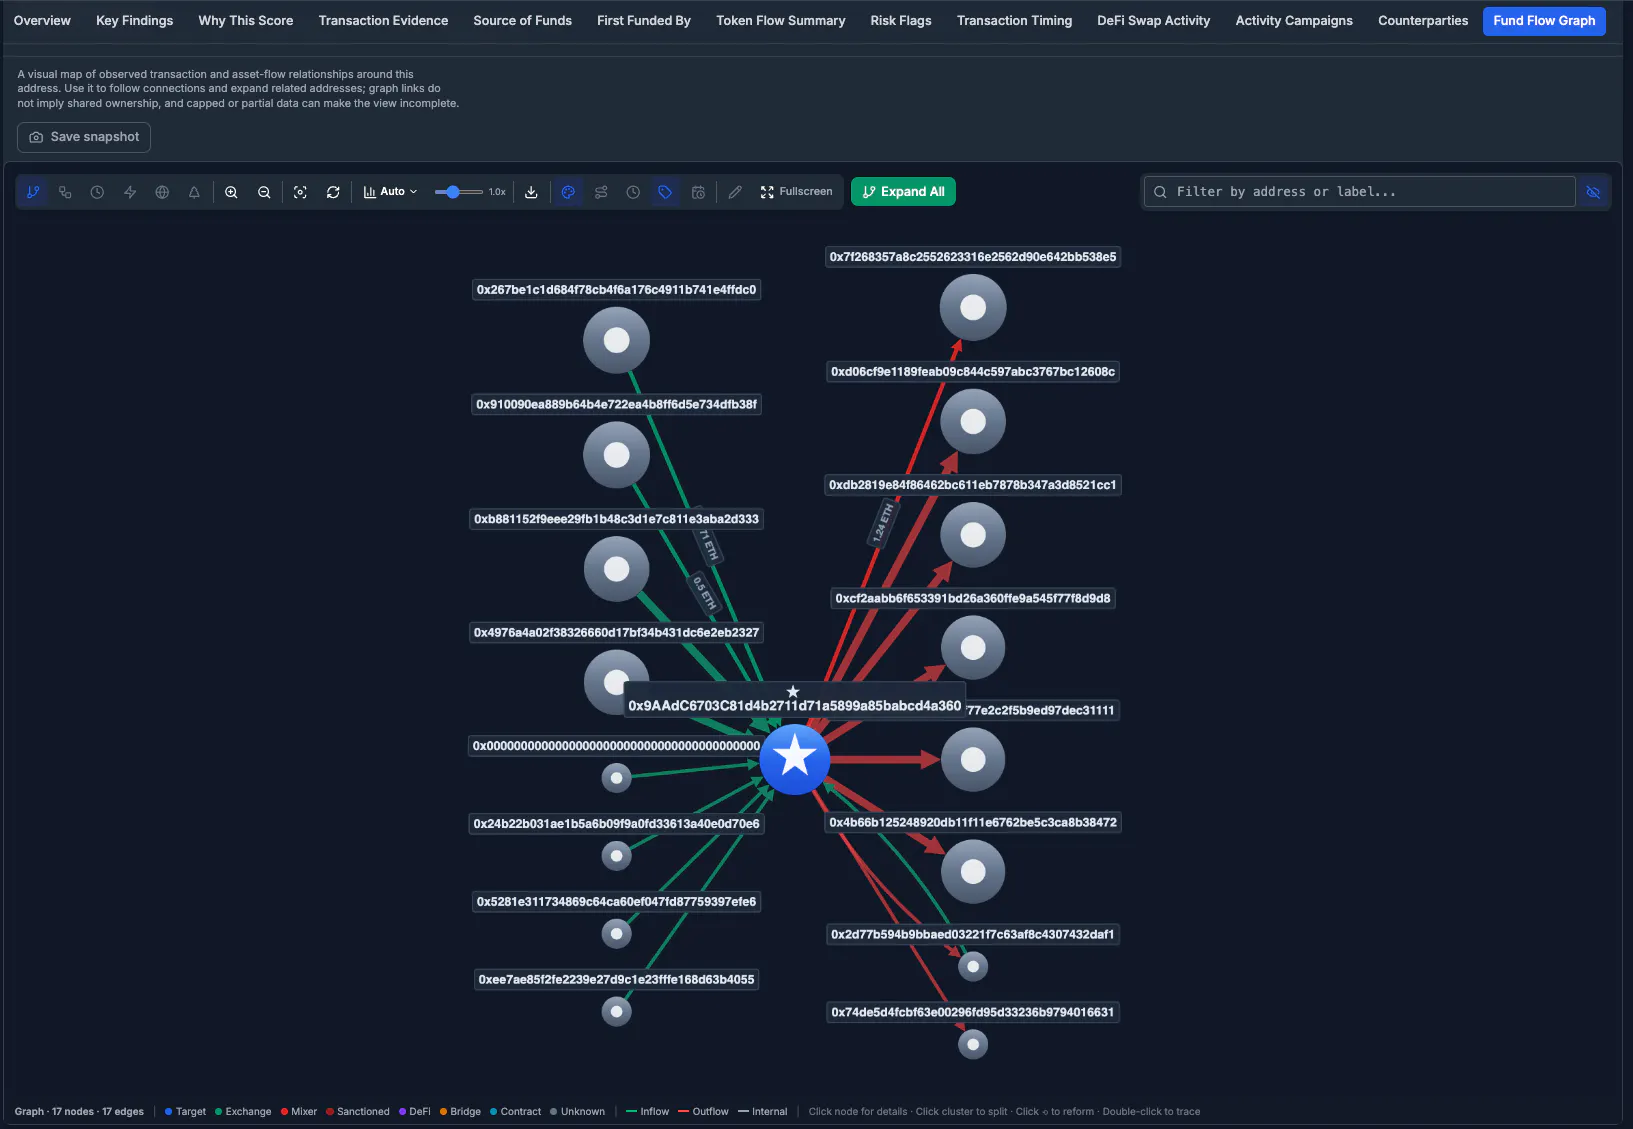Click the lightning bolt layout icon
Image resolution: width=1633 pixels, height=1129 pixels.
[x=130, y=192]
